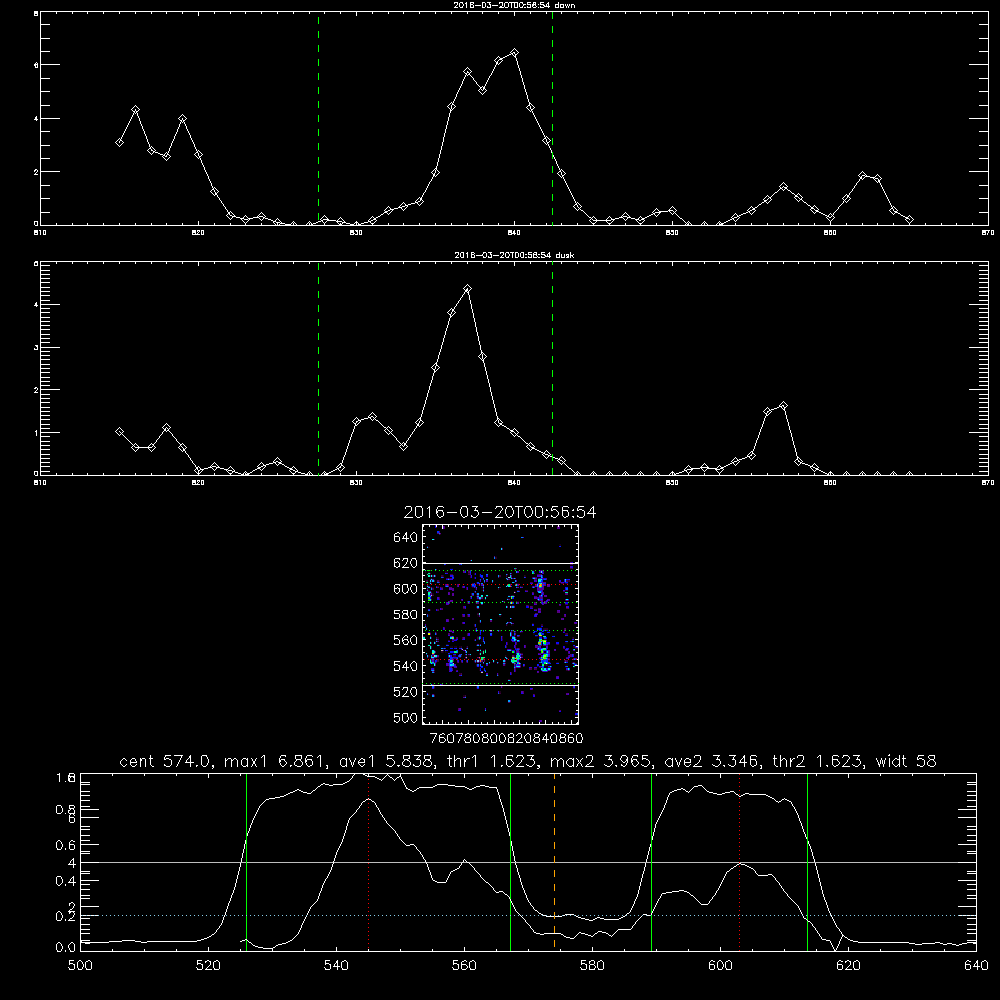Click heatmap y-axis label 520

[406, 692]
